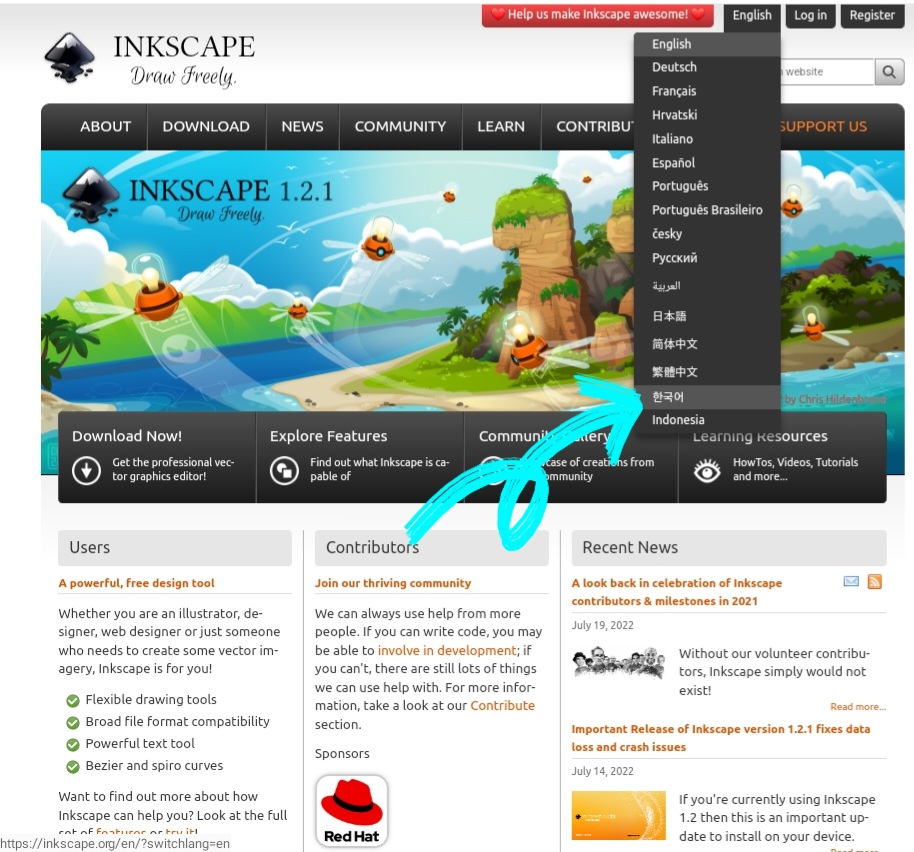
Task: Click Read more under contributors article
Action: (x=858, y=707)
